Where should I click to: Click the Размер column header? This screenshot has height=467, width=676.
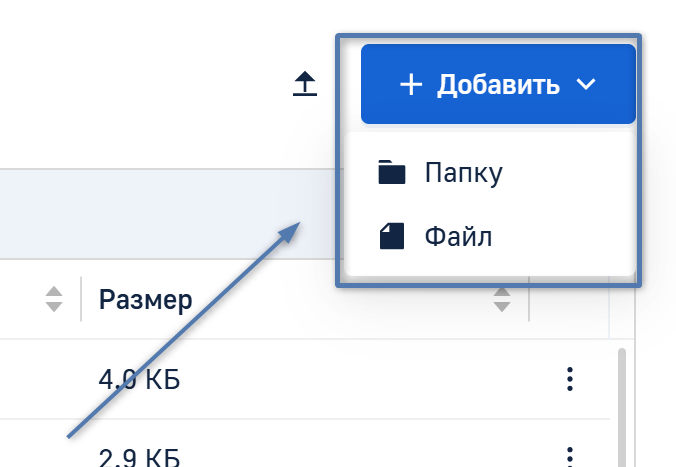point(146,300)
